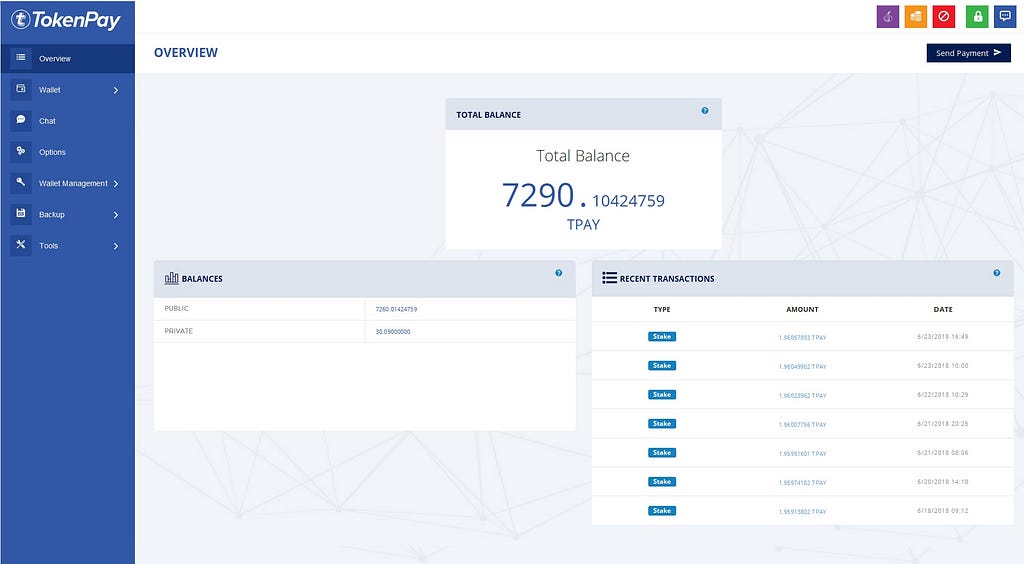
Task: Click the purple Tor status icon
Action: click(x=888, y=17)
